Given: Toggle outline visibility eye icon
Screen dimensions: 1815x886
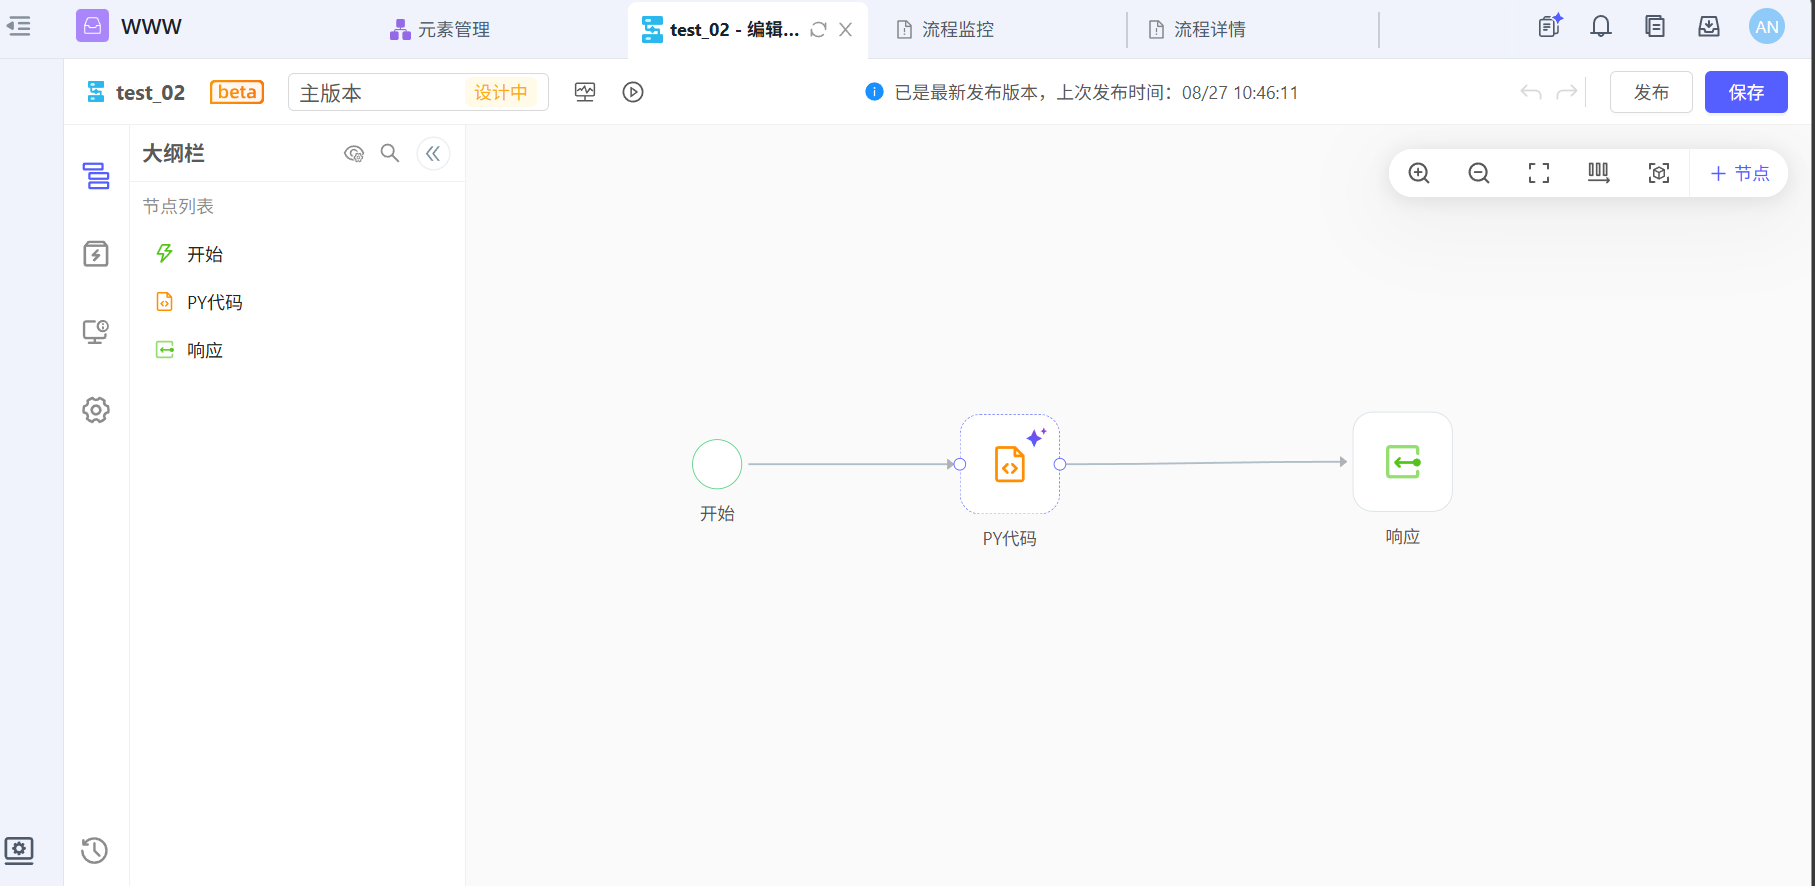Looking at the screenshot, I should coord(353,153).
